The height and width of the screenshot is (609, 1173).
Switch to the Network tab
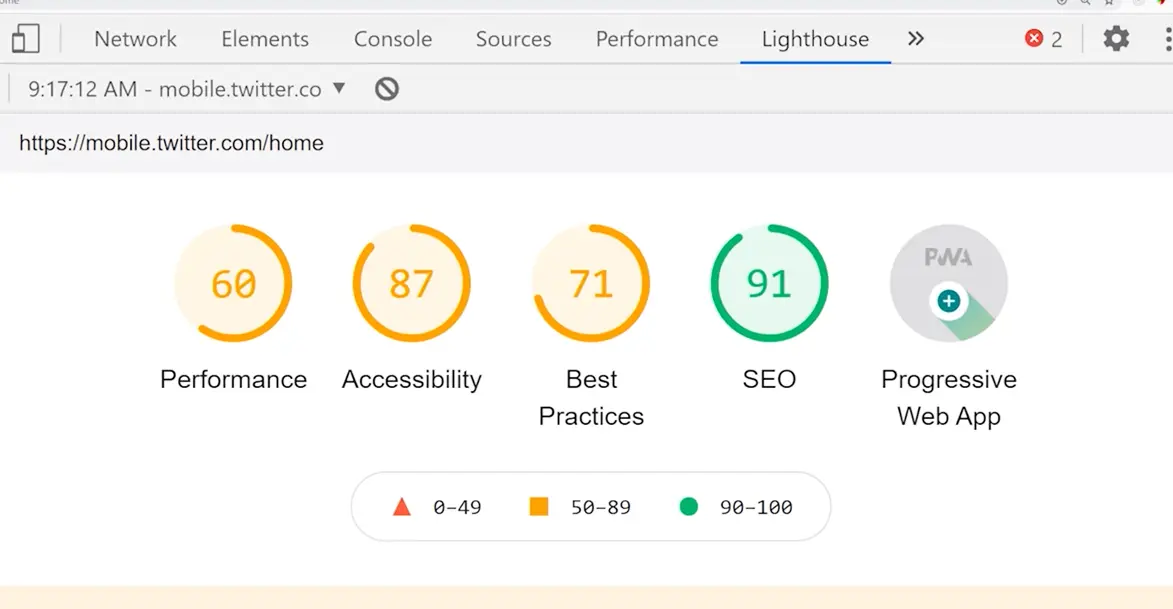coord(135,39)
